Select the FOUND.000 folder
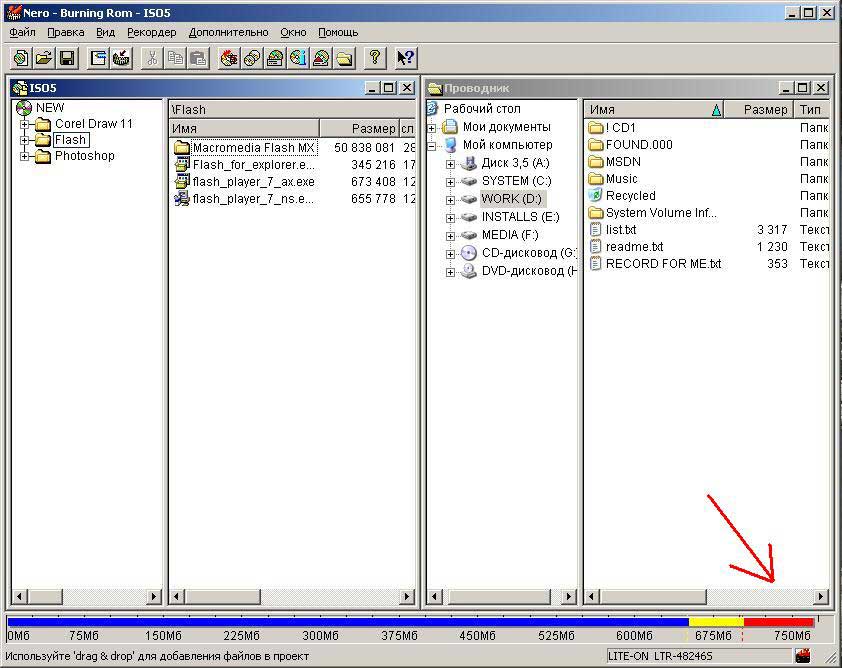842x668 pixels. (x=630, y=144)
